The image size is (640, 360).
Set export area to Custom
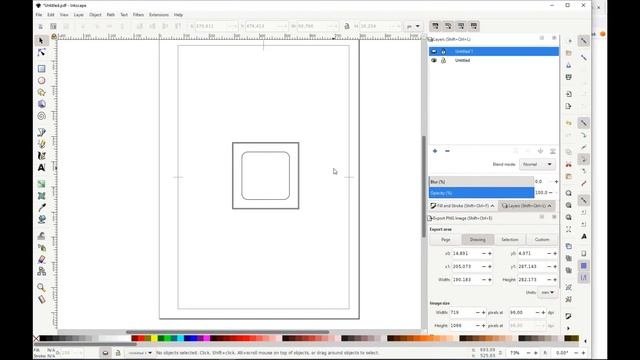(542, 240)
